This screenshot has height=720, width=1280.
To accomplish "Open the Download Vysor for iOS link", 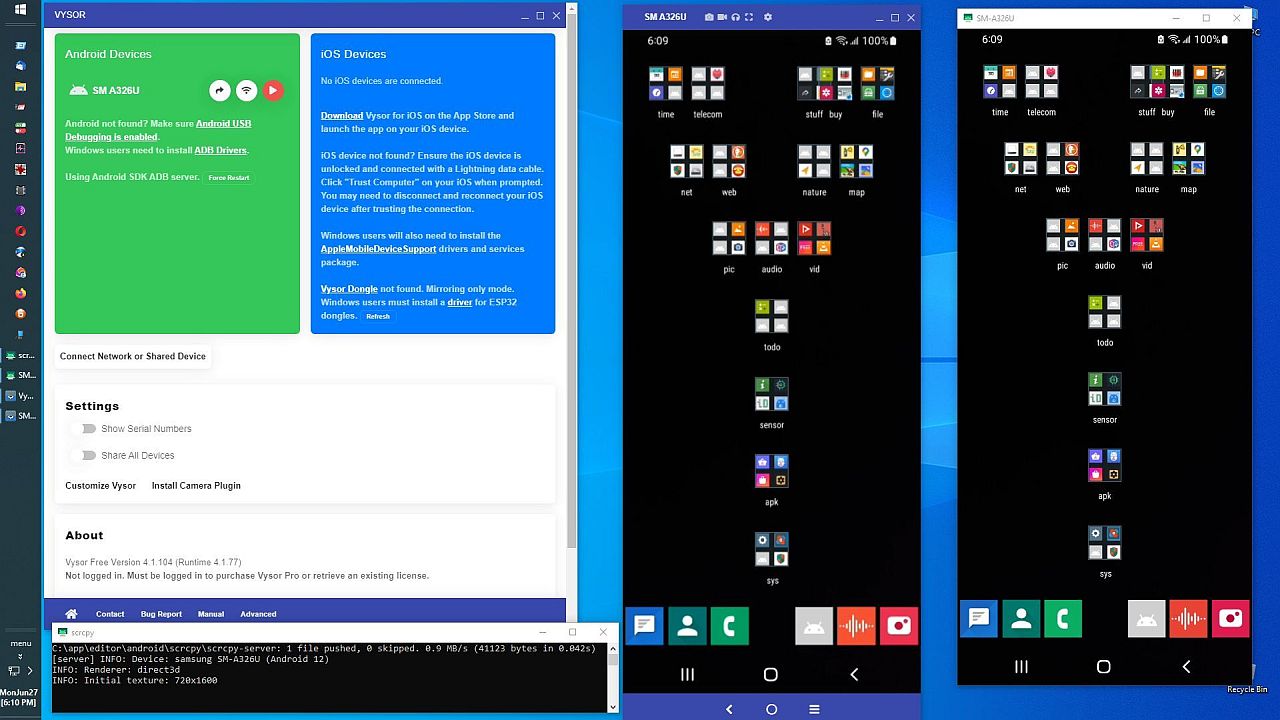I will tap(341, 115).
